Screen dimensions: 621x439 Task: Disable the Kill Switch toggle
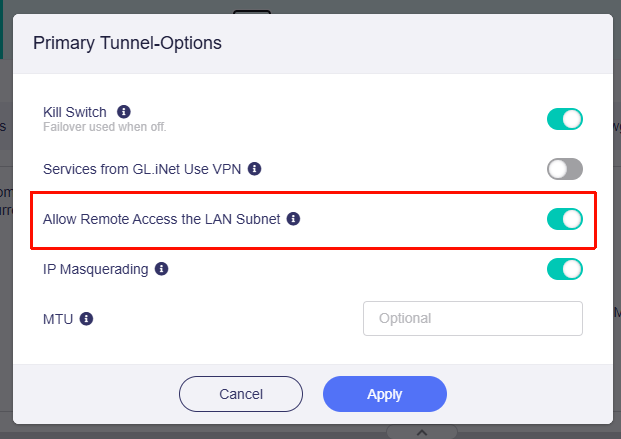tap(564, 119)
